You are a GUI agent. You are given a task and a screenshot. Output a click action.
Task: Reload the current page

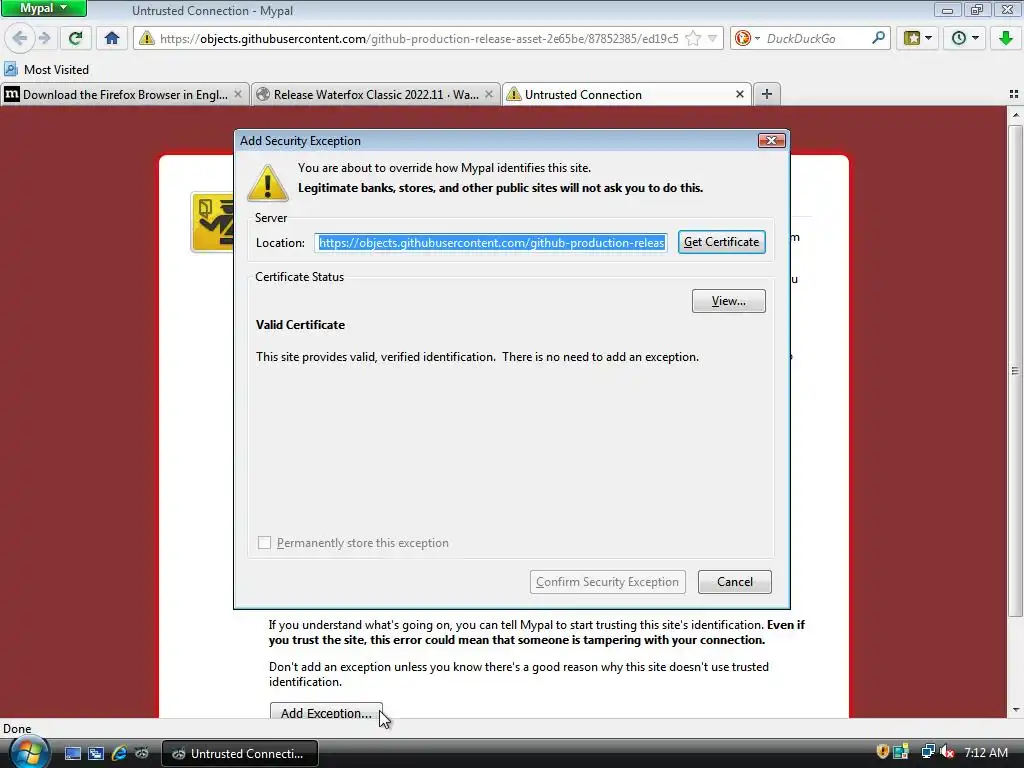76,38
